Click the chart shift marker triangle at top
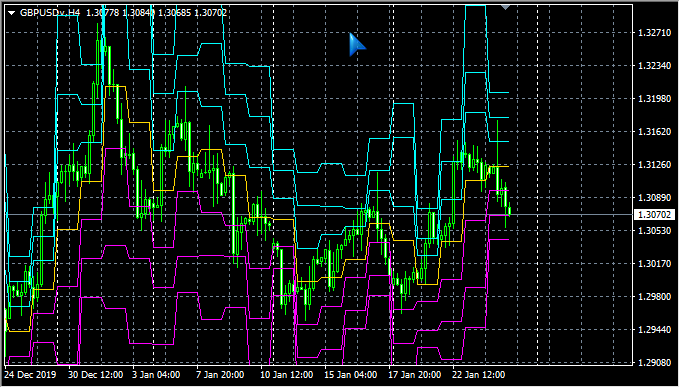Image resolution: width=680 pixels, height=388 pixels. 505,7
